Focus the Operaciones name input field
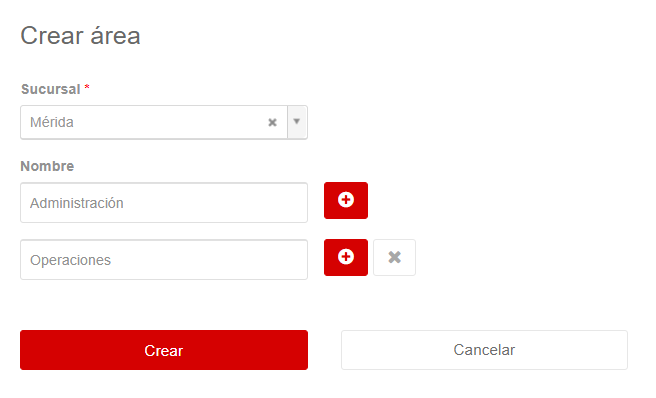 (164, 259)
